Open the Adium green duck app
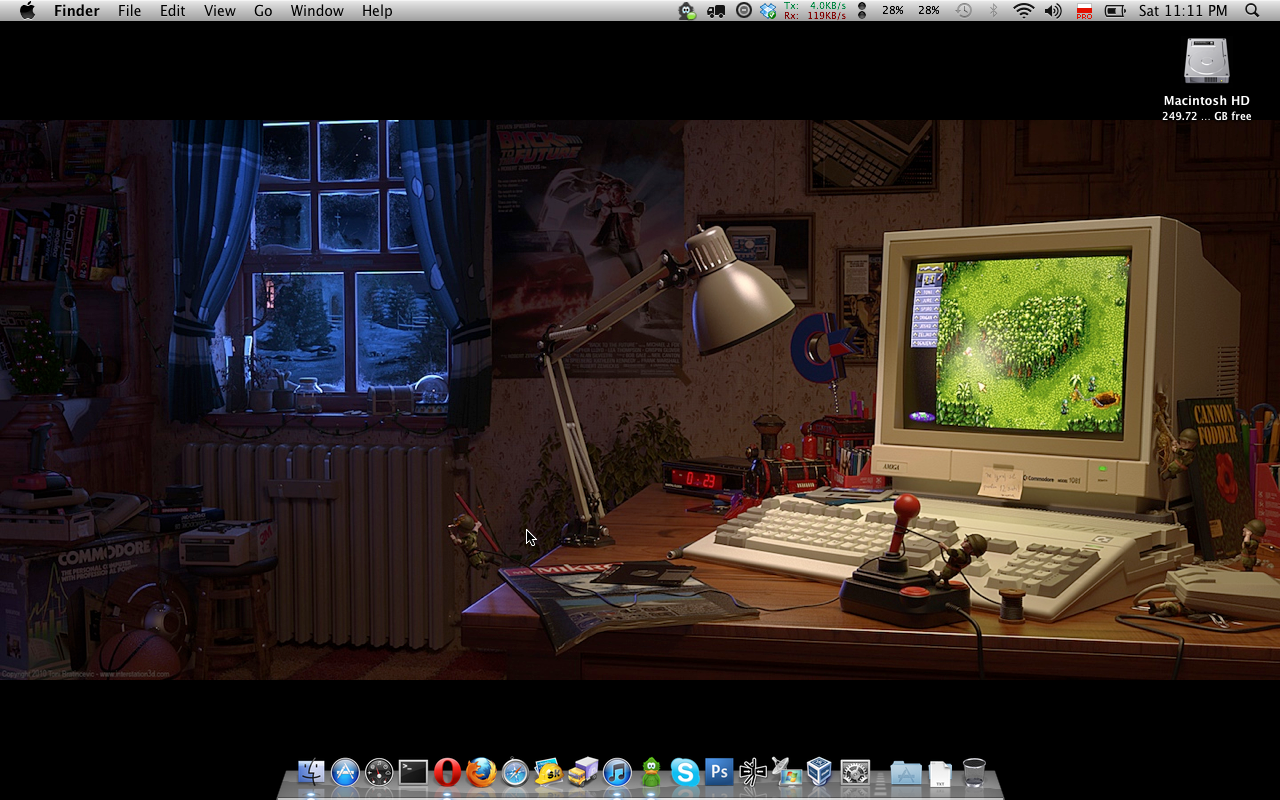 point(651,772)
